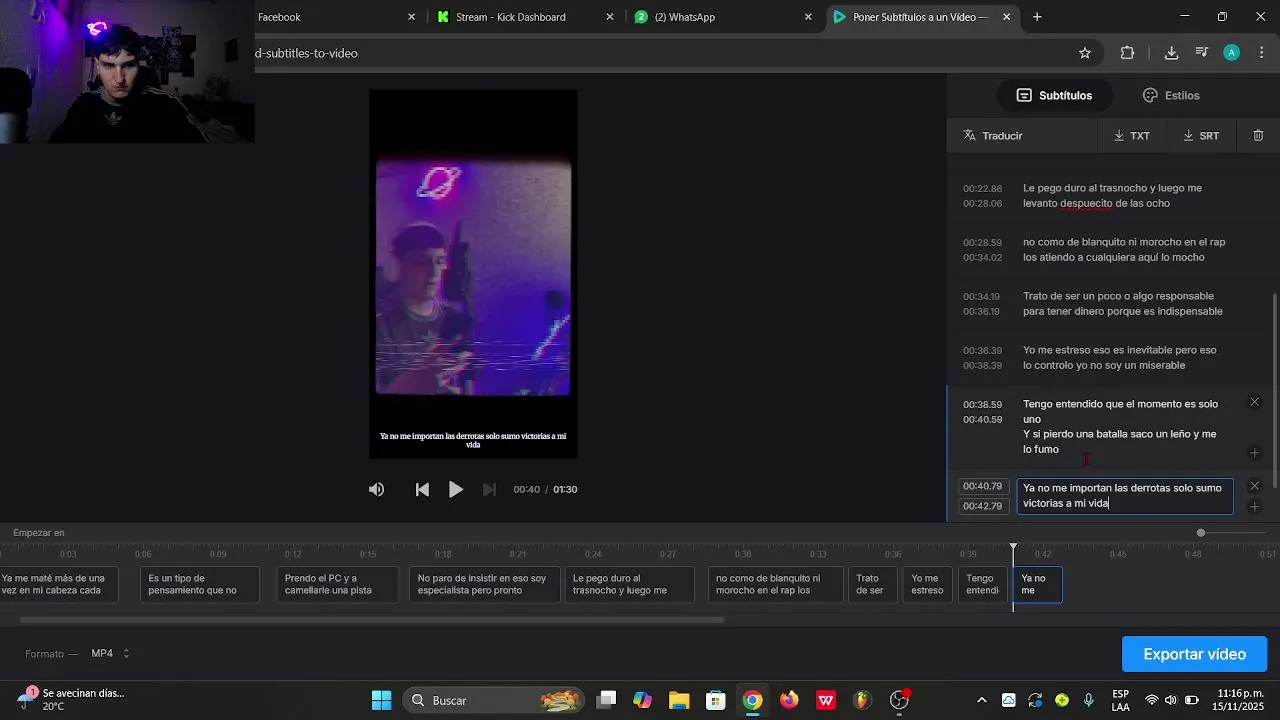Screen dimensions: 1280x720
Task: Switch to WhatsApp browser tab
Action: (x=685, y=17)
